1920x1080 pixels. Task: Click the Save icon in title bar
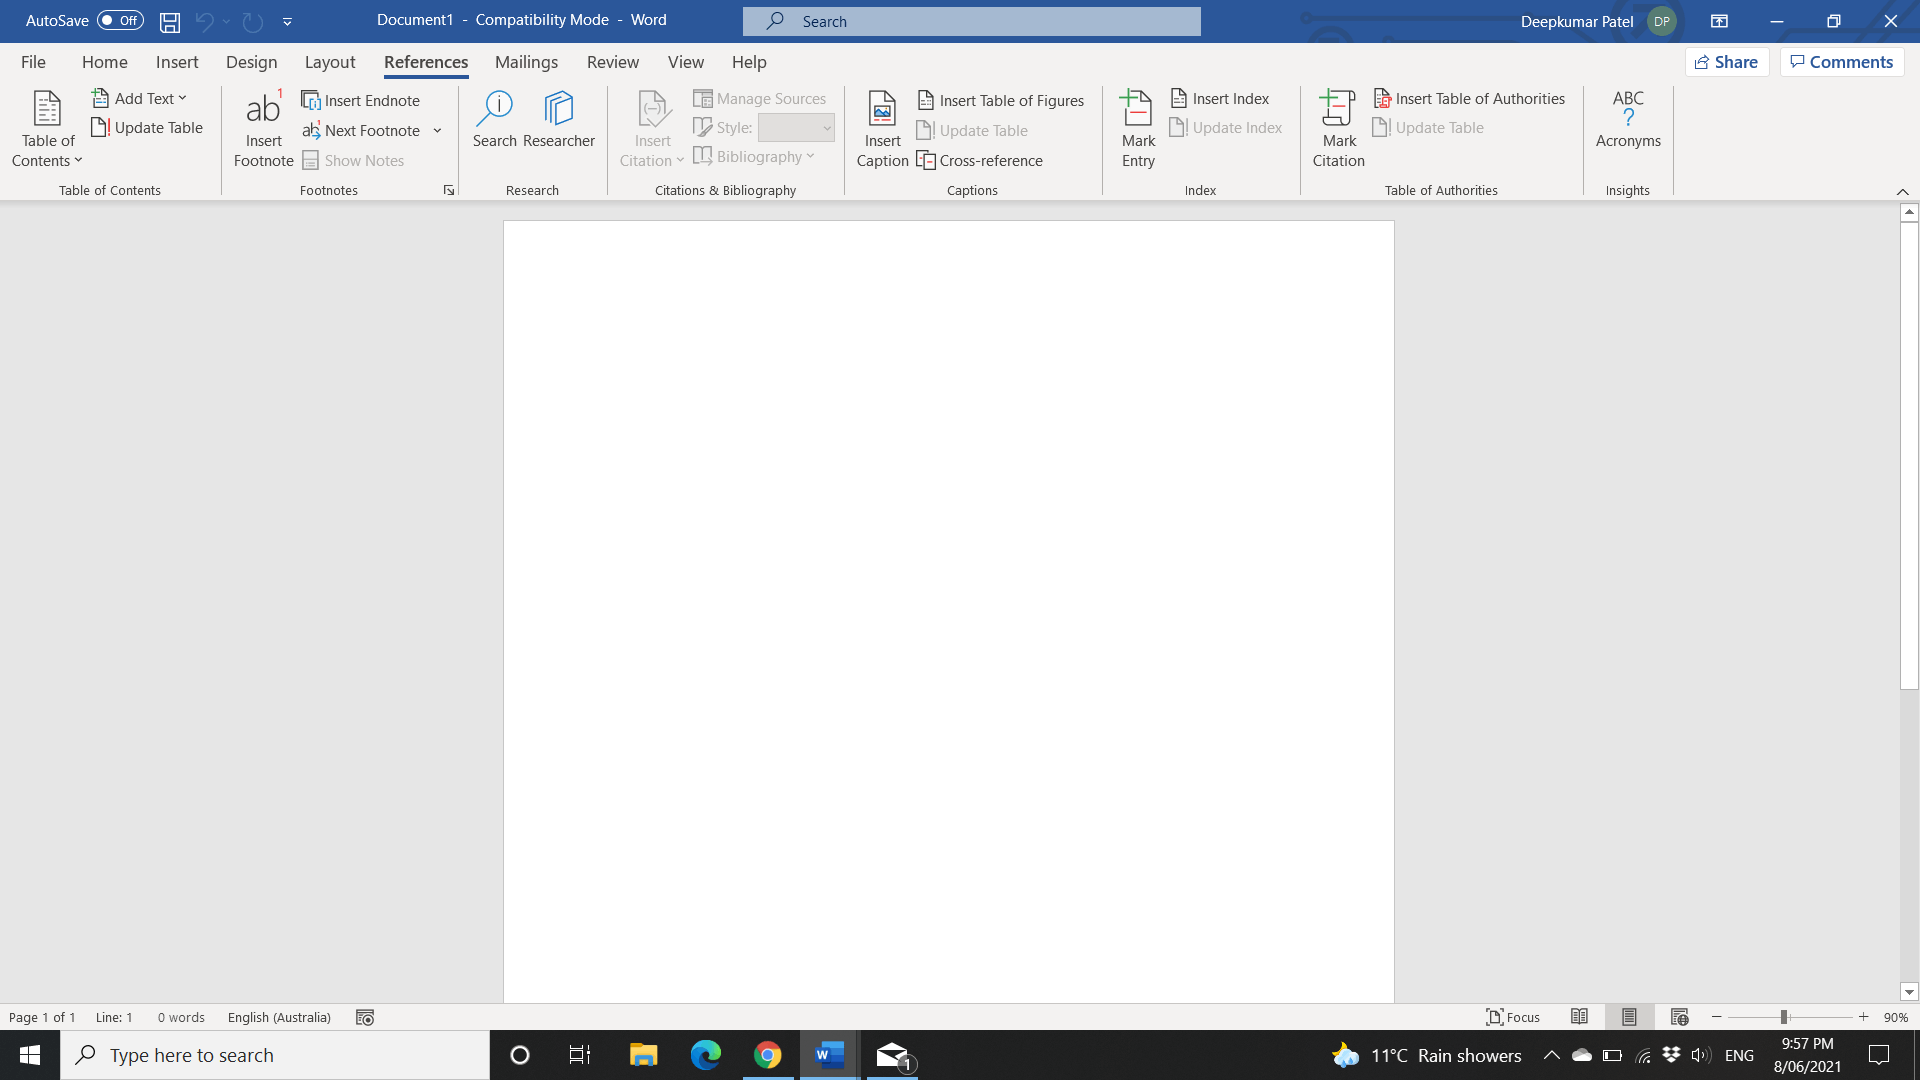(170, 21)
